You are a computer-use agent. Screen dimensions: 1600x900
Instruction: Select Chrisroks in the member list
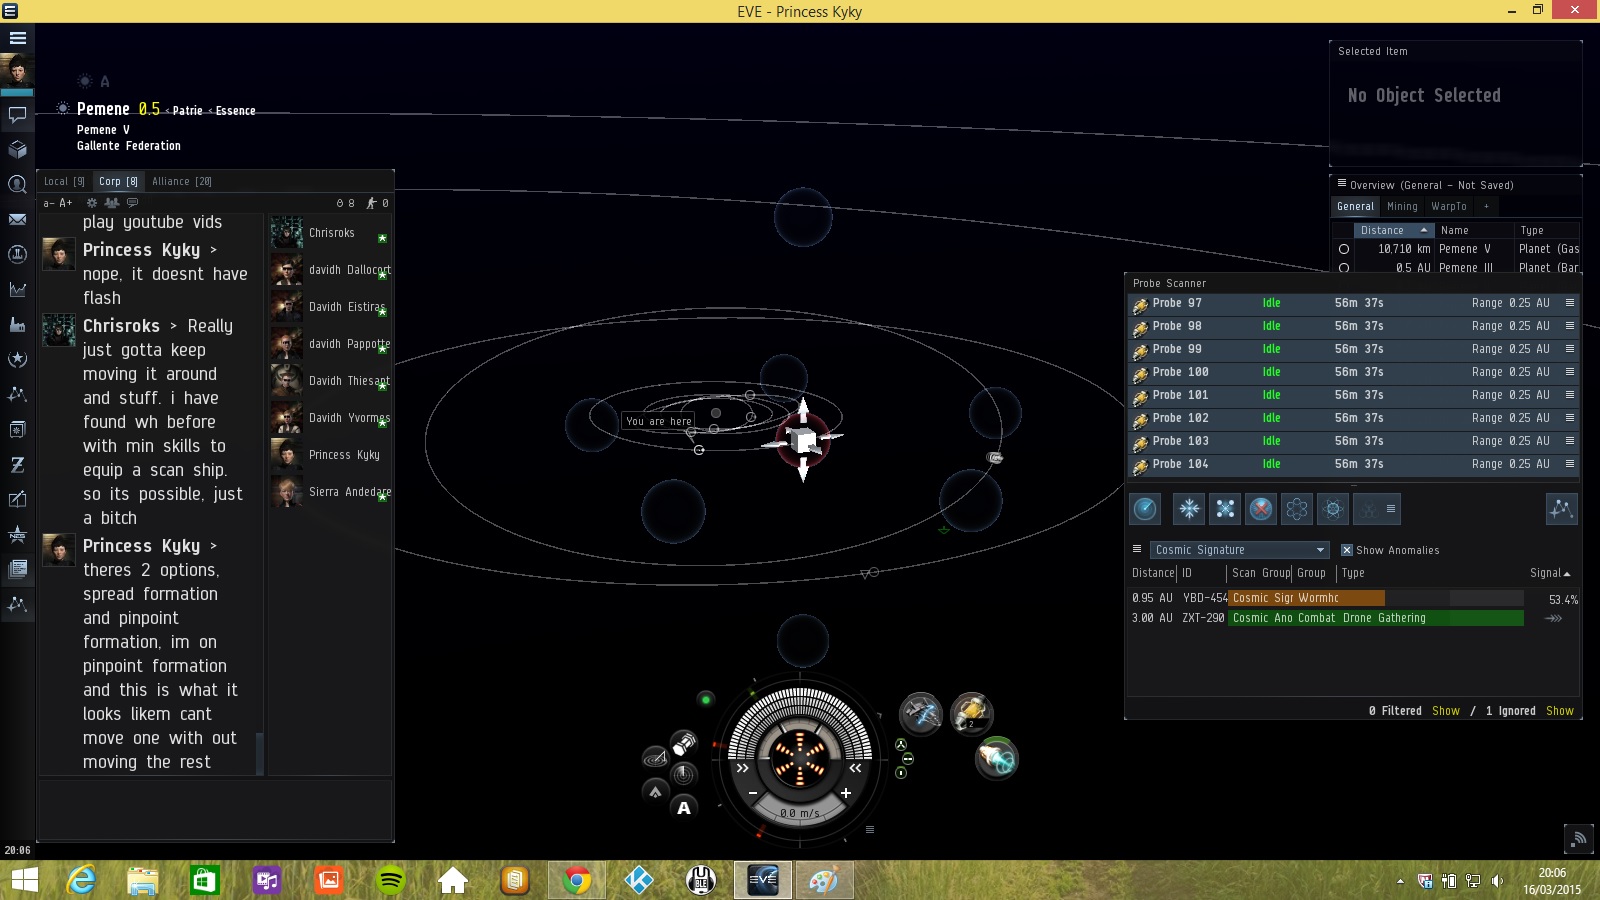point(330,233)
